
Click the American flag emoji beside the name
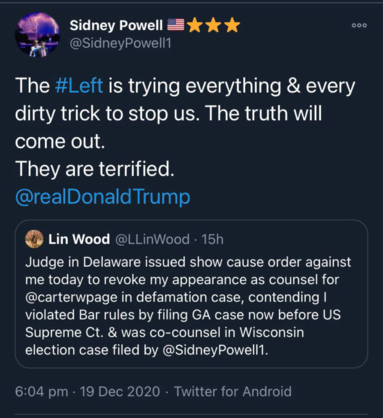pos(175,25)
